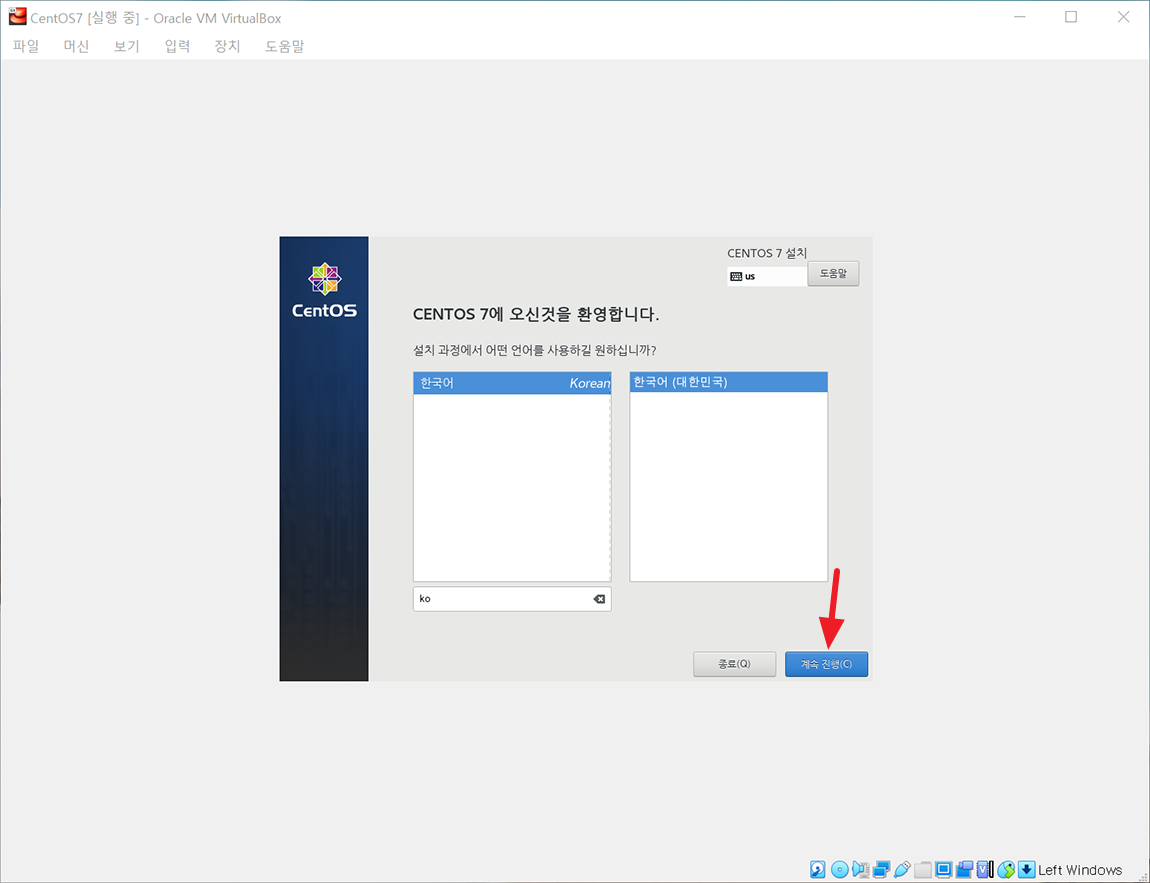Click the display status icon
The image size is (1150, 883).
point(944,869)
